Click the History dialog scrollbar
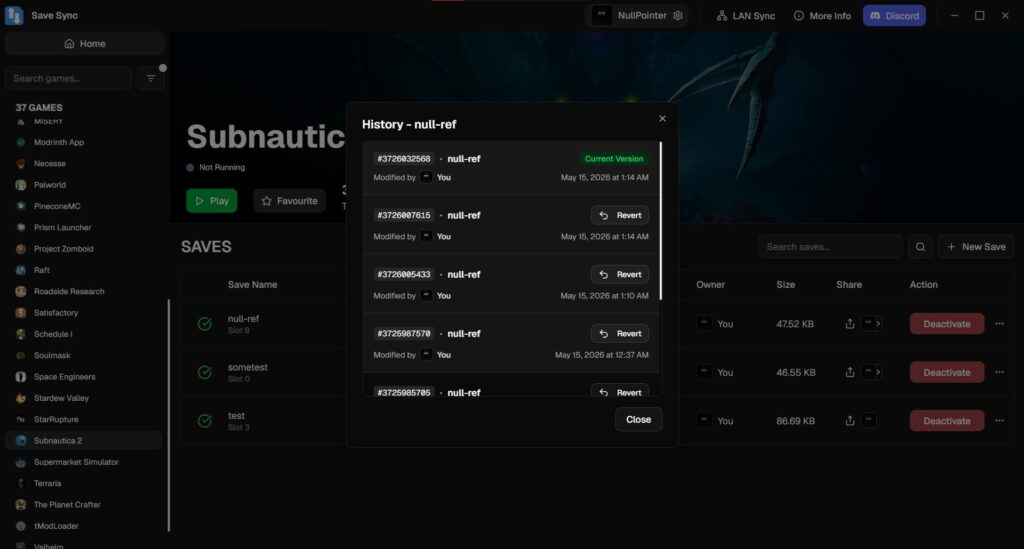Image resolution: width=1024 pixels, height=549 pixels. (660, 221)
